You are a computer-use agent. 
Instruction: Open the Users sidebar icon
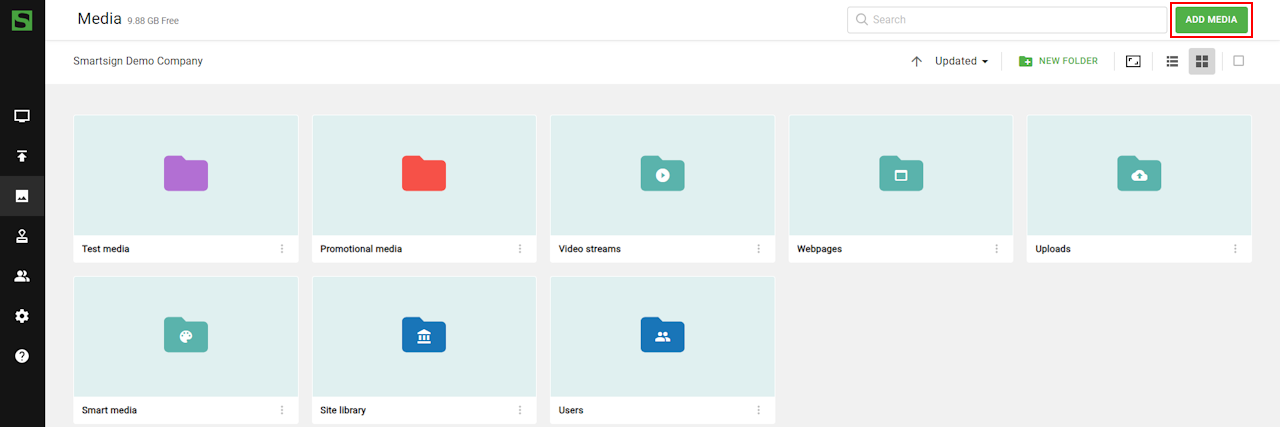pyautogui.click(x=22, y=276)
